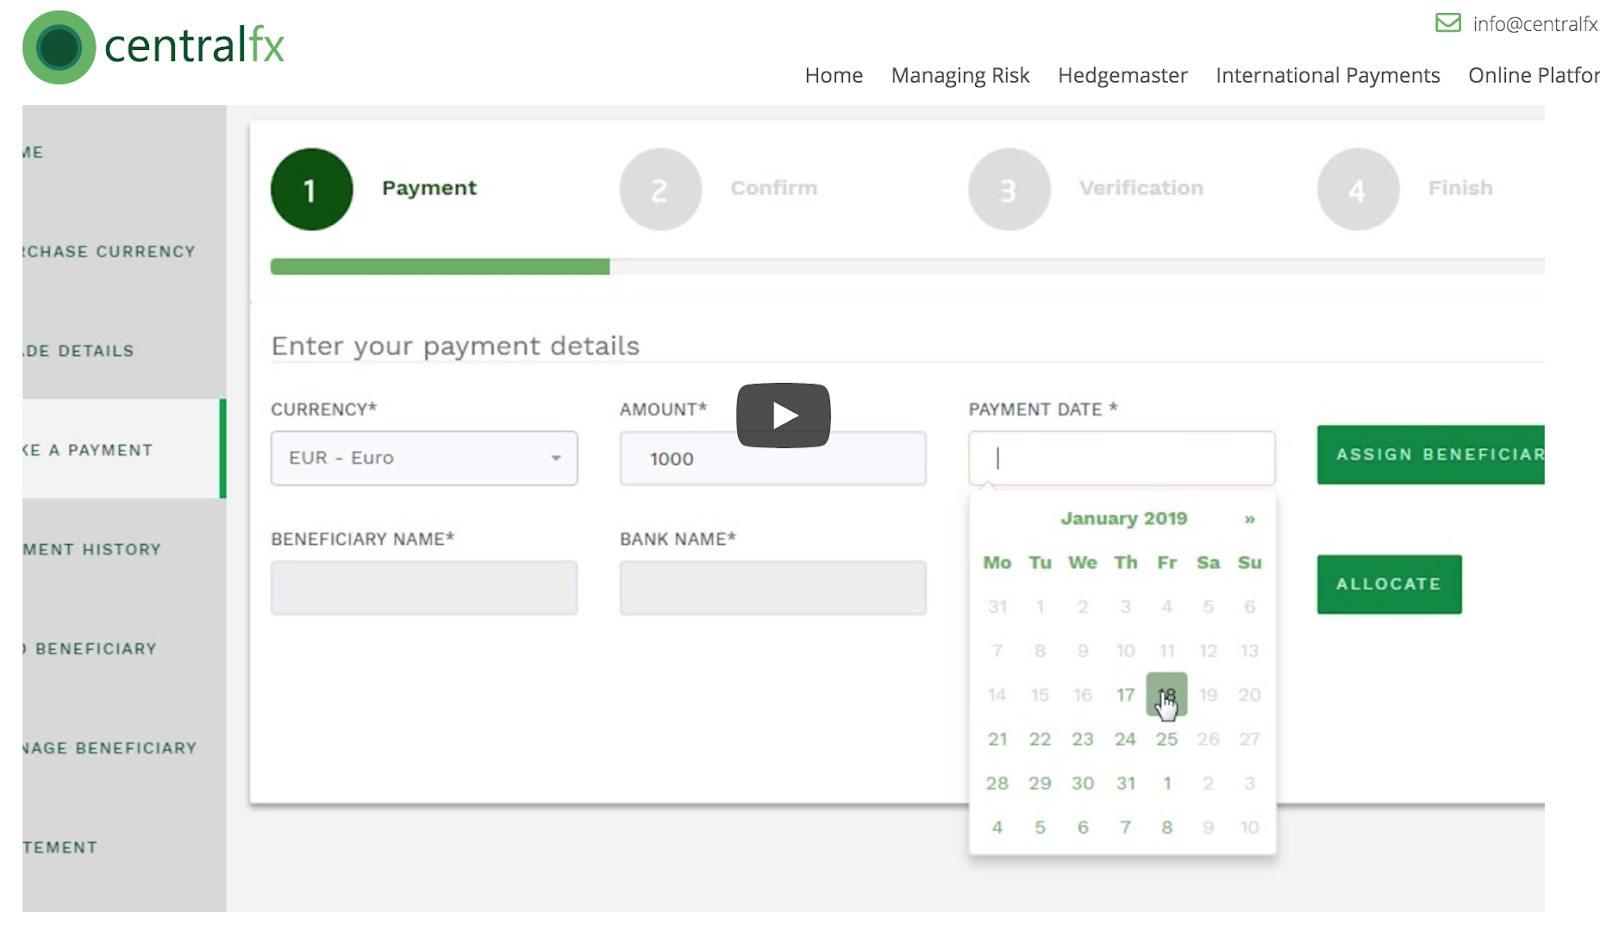Click International Payments nav link
Viewport: 1600px width, 931px height.
(x=1327, y=76)
